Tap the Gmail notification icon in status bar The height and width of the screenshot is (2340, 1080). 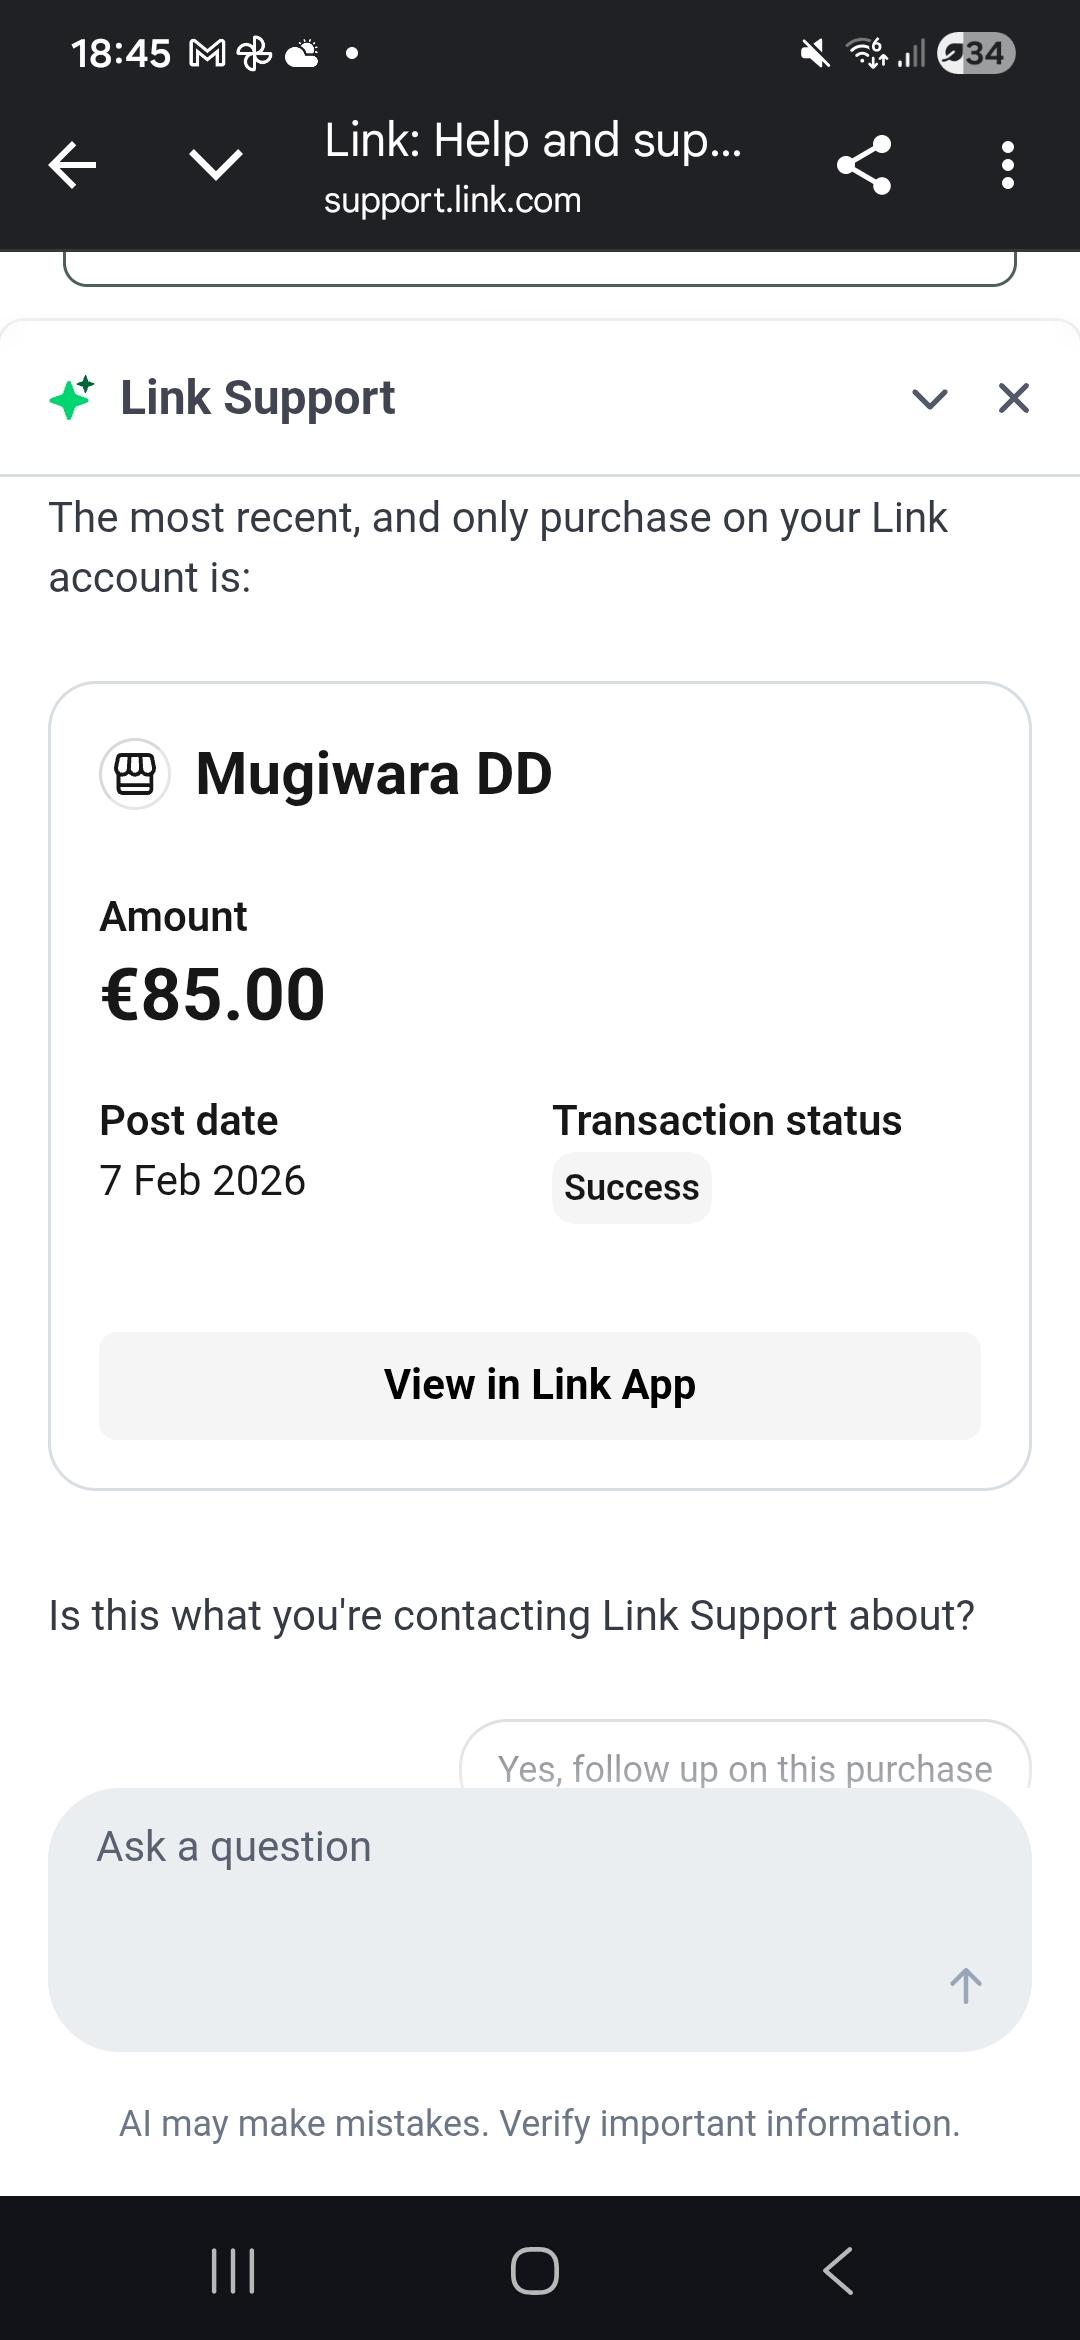207,53
